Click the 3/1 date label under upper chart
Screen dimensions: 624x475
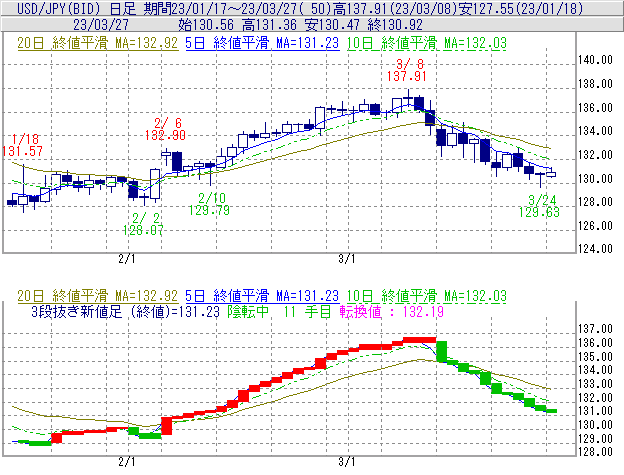[347, 259]
